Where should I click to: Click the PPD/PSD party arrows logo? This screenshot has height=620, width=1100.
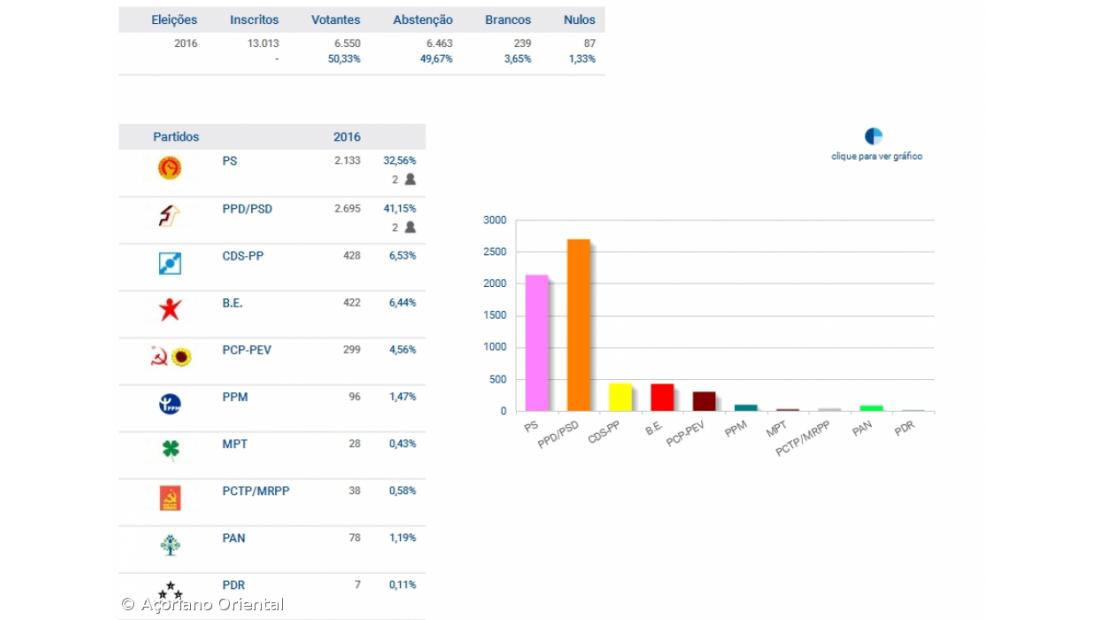click(170, 215)
